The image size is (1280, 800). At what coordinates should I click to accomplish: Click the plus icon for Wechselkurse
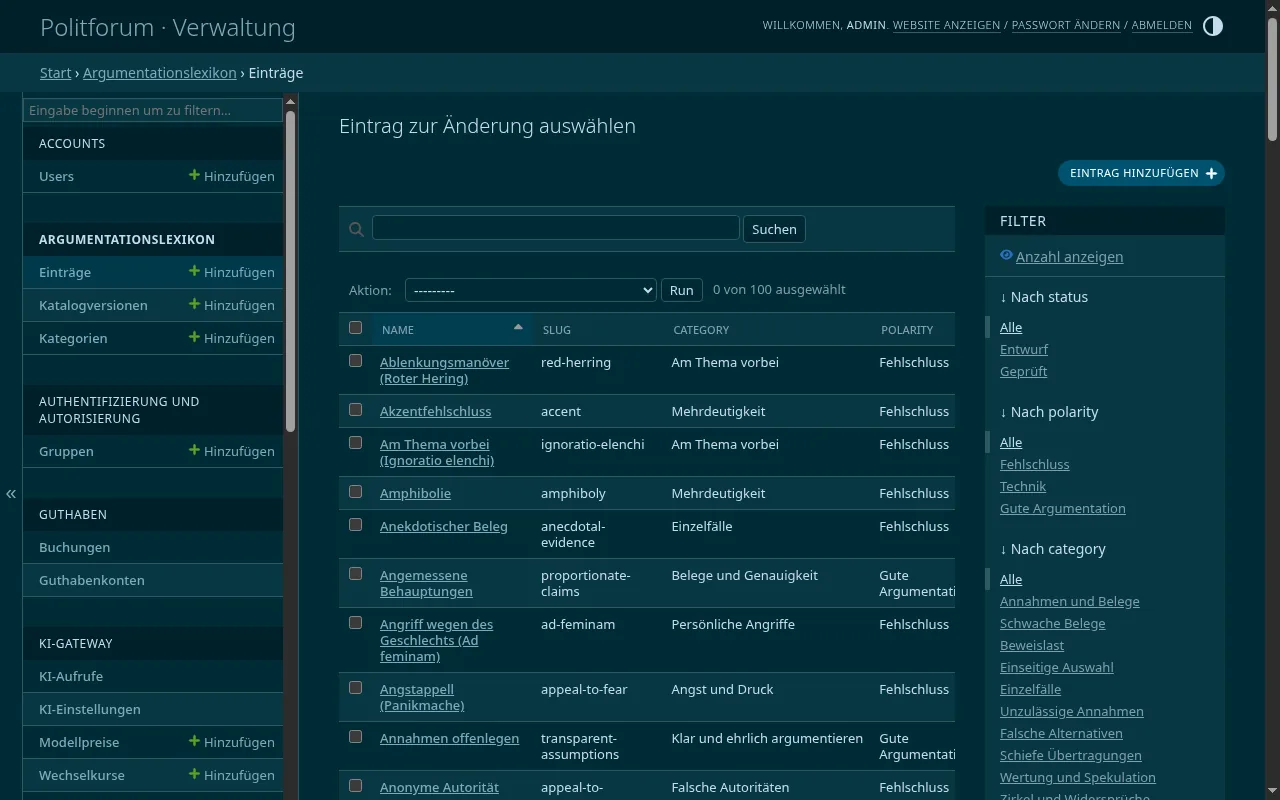click(x=194, y=774)
